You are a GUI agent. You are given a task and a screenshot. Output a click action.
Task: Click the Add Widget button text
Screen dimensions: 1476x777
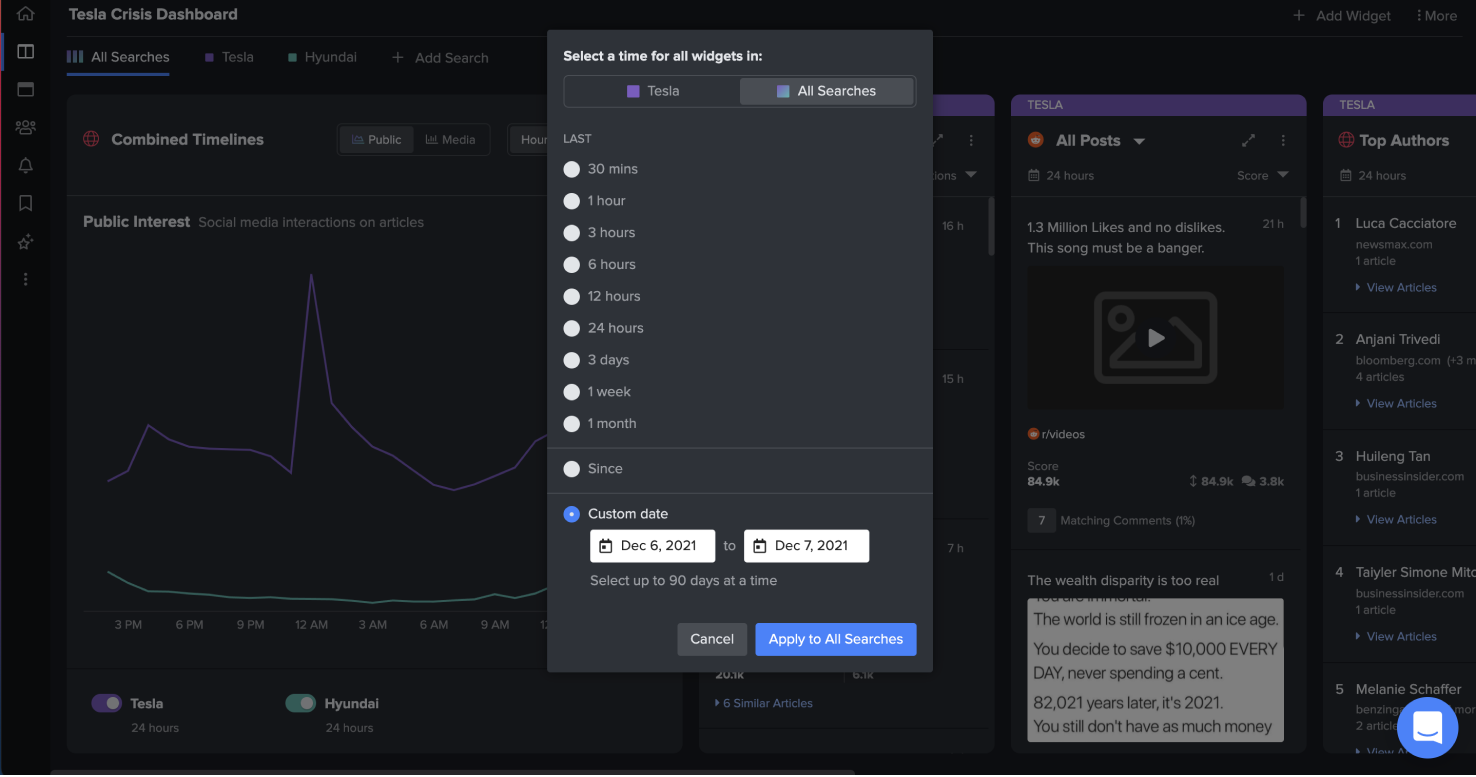(1354, 16)
